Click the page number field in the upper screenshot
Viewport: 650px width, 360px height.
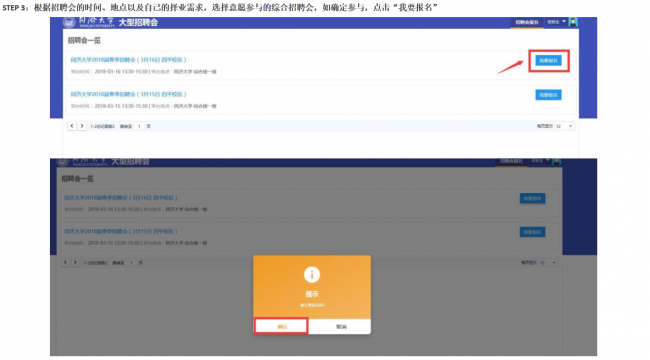[139, 126]
